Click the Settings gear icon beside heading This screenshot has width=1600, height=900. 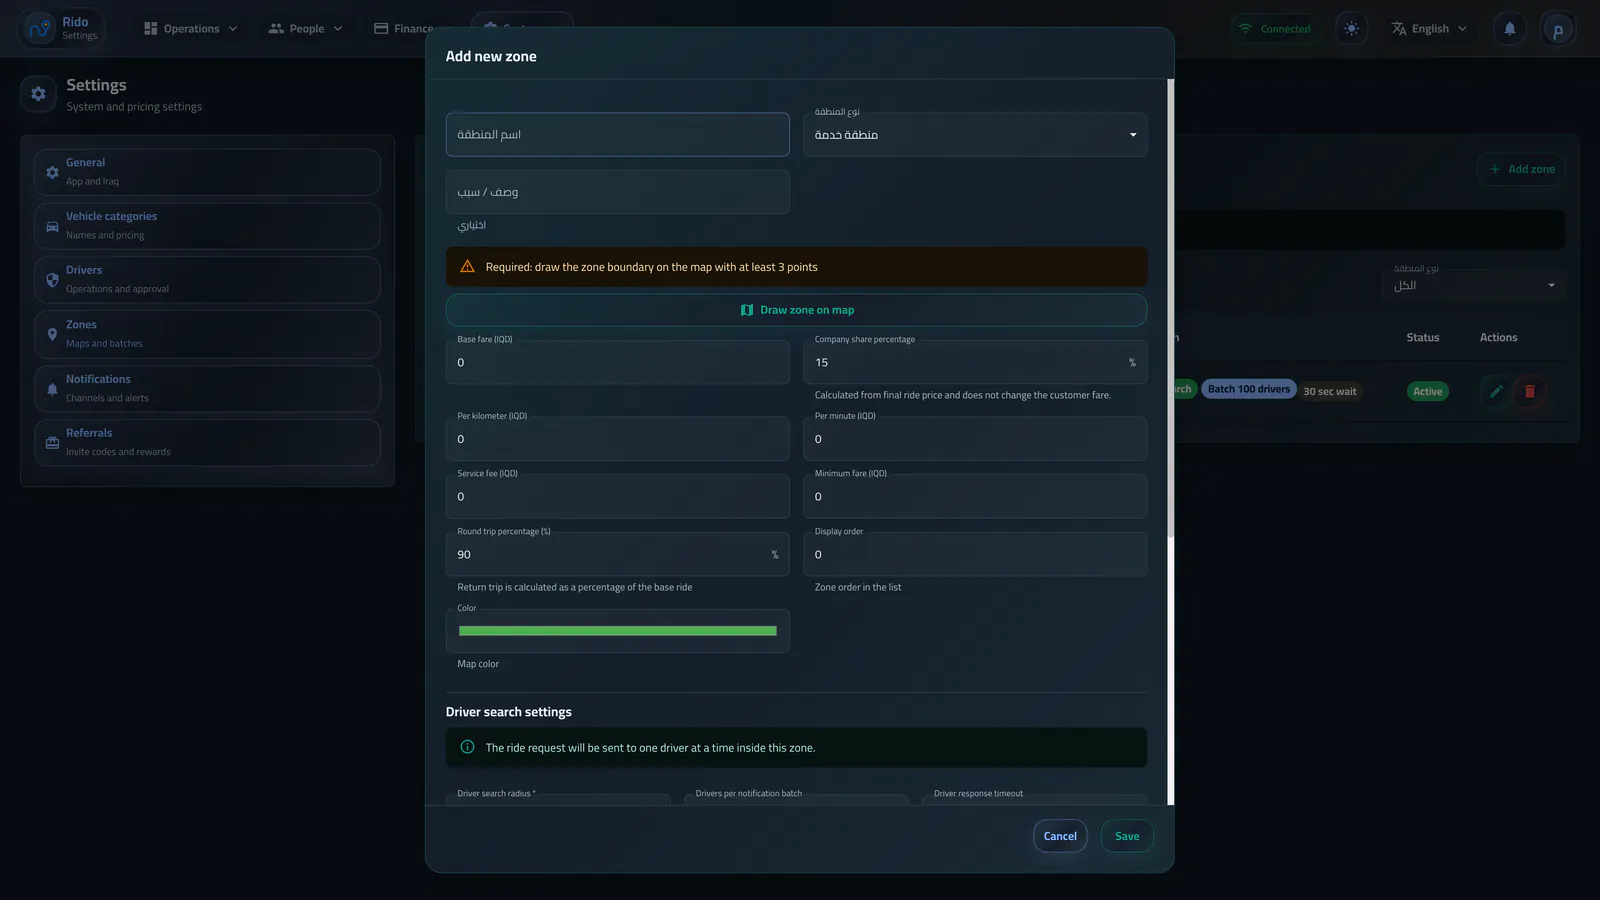pos(38,94)
